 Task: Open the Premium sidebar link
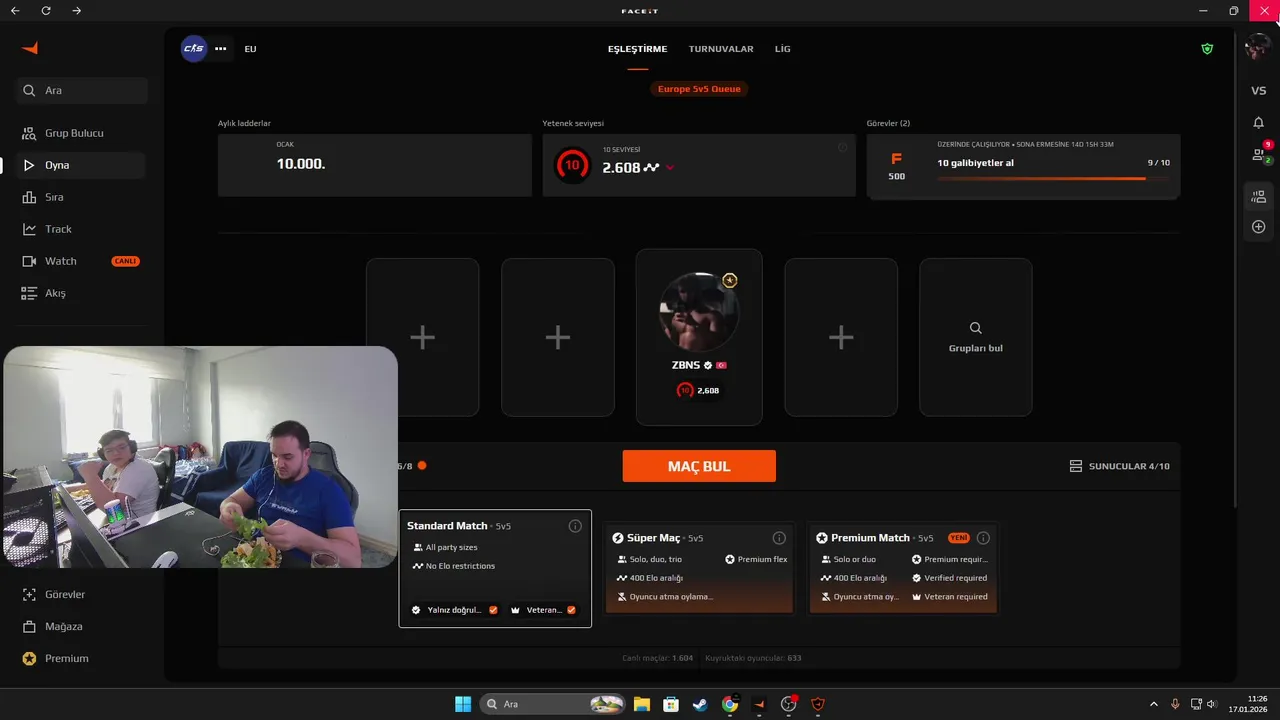click(82, 658)
